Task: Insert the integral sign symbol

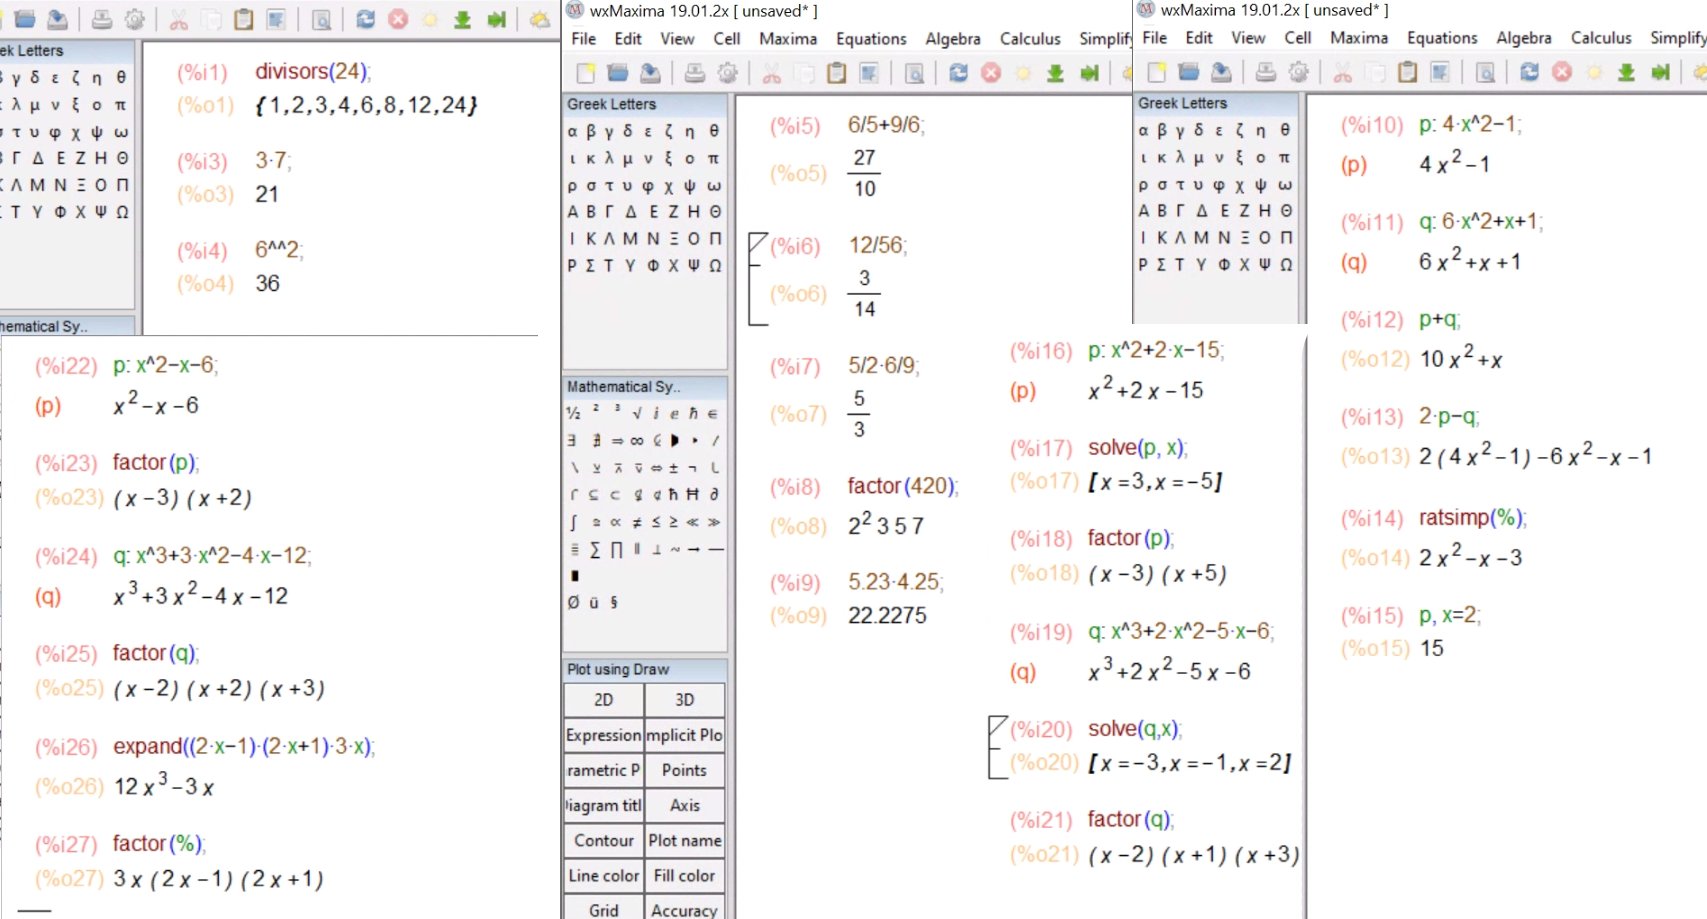Action: tap(574, 521)
